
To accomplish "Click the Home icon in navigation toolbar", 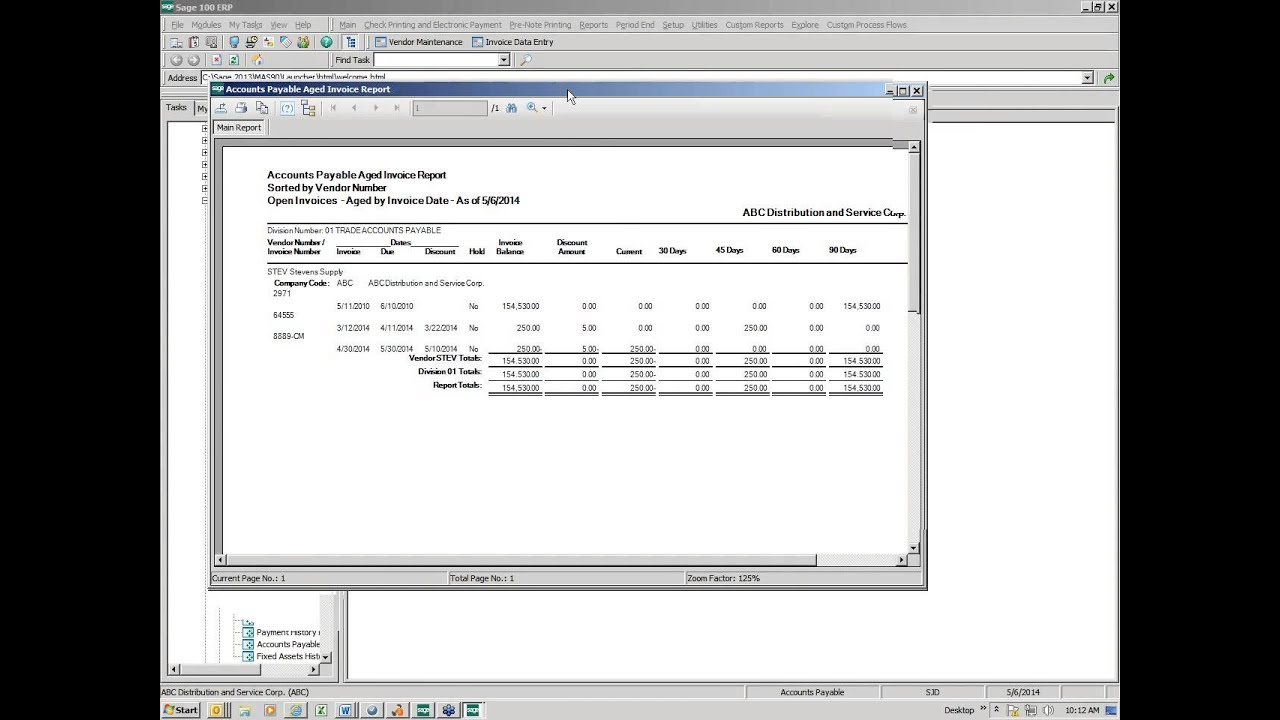I will point(257,60).
